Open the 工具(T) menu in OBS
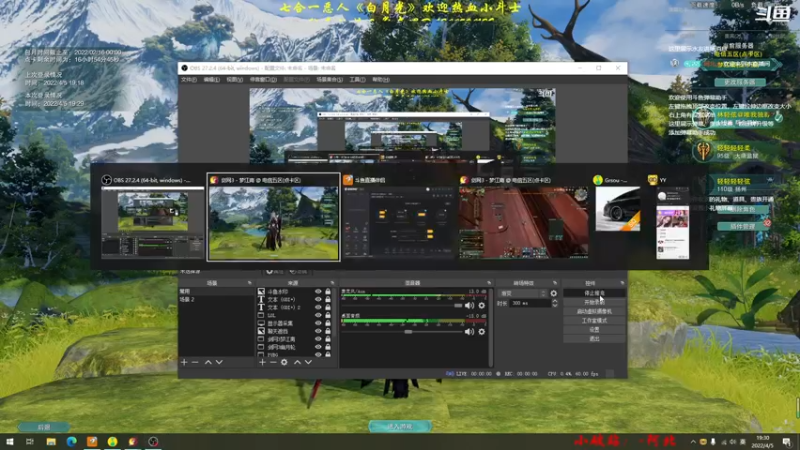The width and height of the screenshot is (800, 450). (x=357, y=80)
